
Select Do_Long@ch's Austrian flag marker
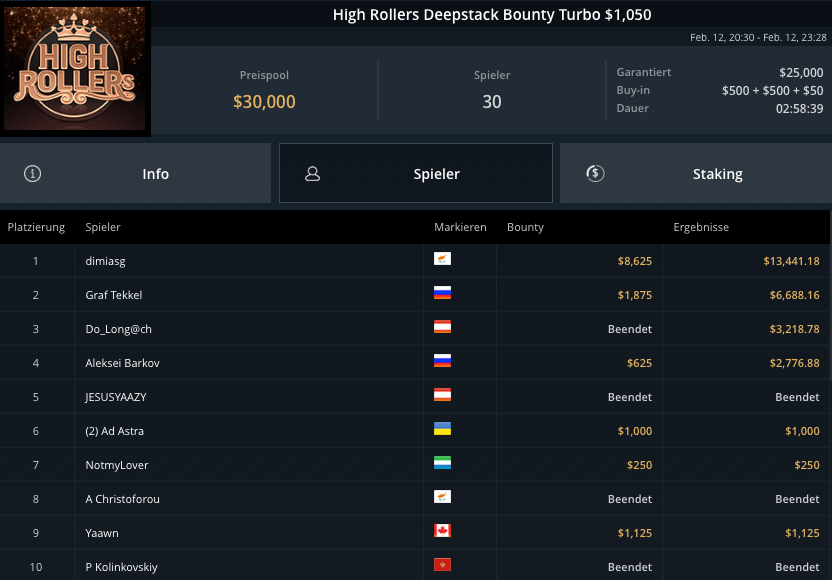point(442,328)
